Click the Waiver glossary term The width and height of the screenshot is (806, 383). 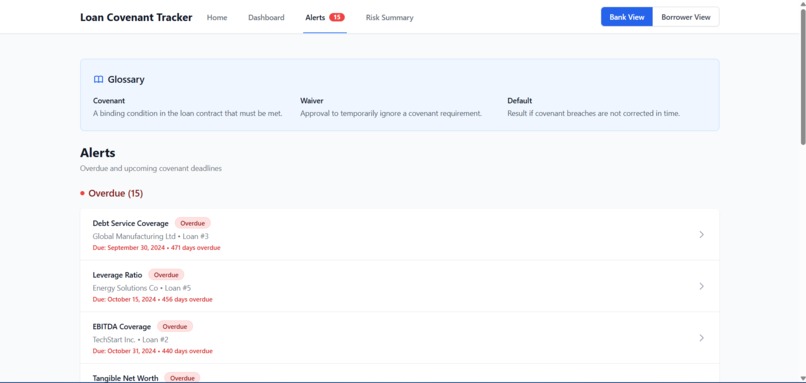[312, 101]
